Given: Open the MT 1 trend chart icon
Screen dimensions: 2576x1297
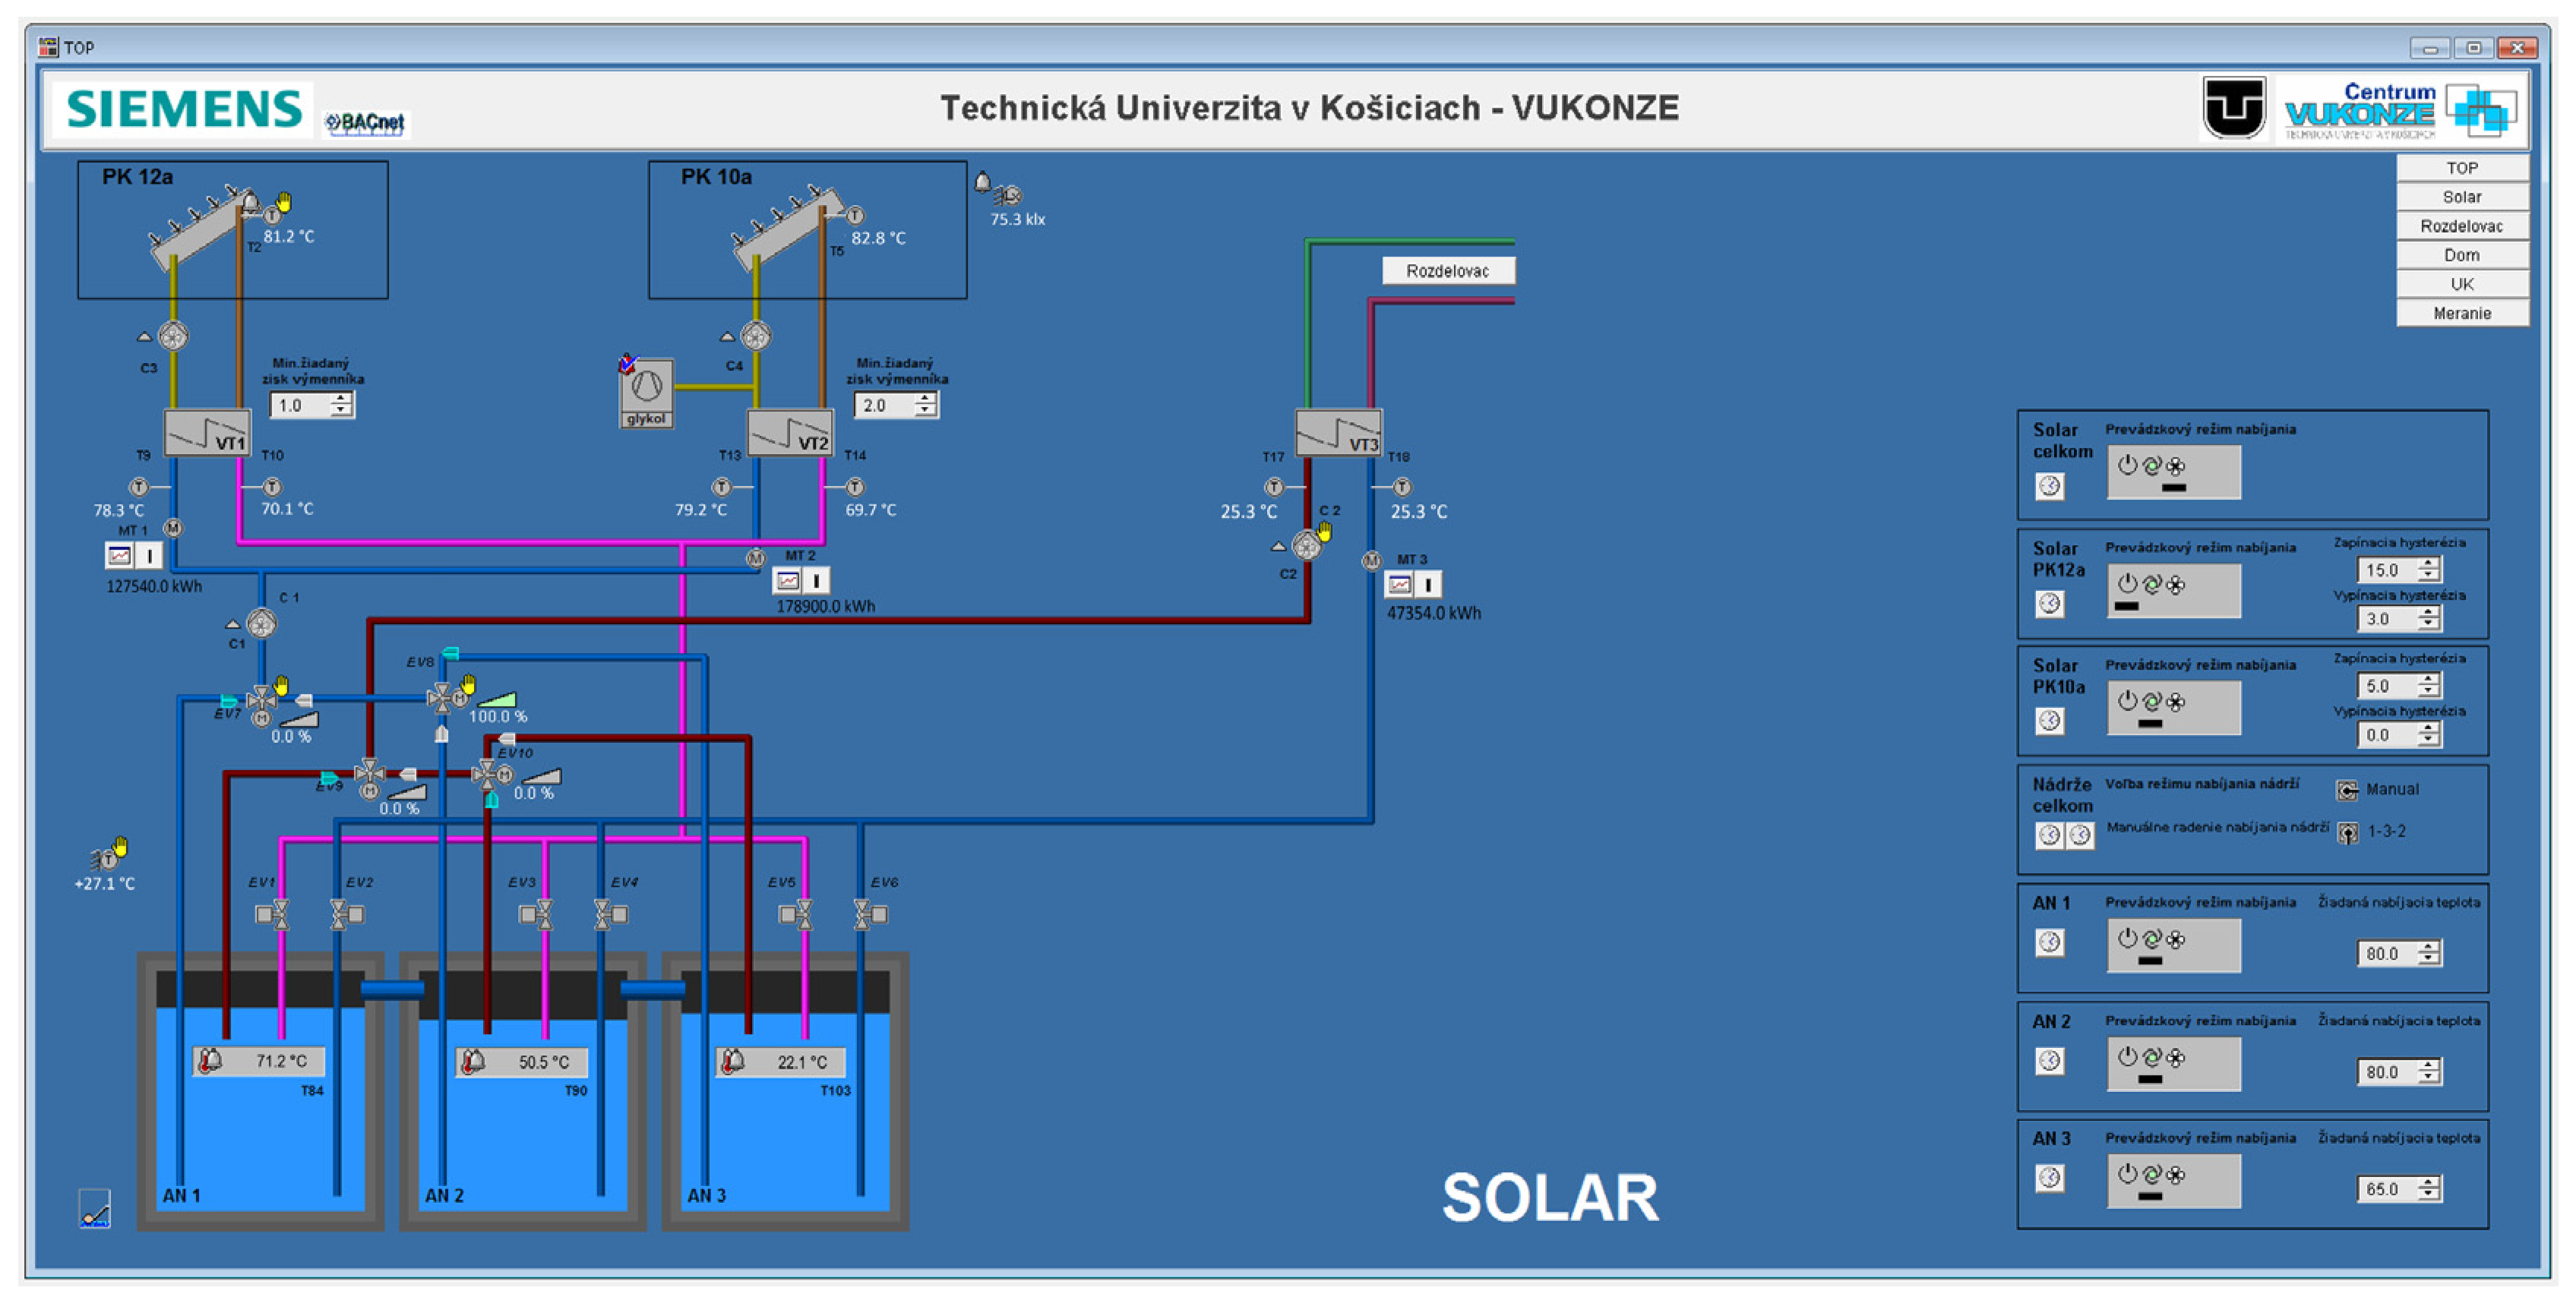Looking at the screenshot, I should click(x=120, y=555).
